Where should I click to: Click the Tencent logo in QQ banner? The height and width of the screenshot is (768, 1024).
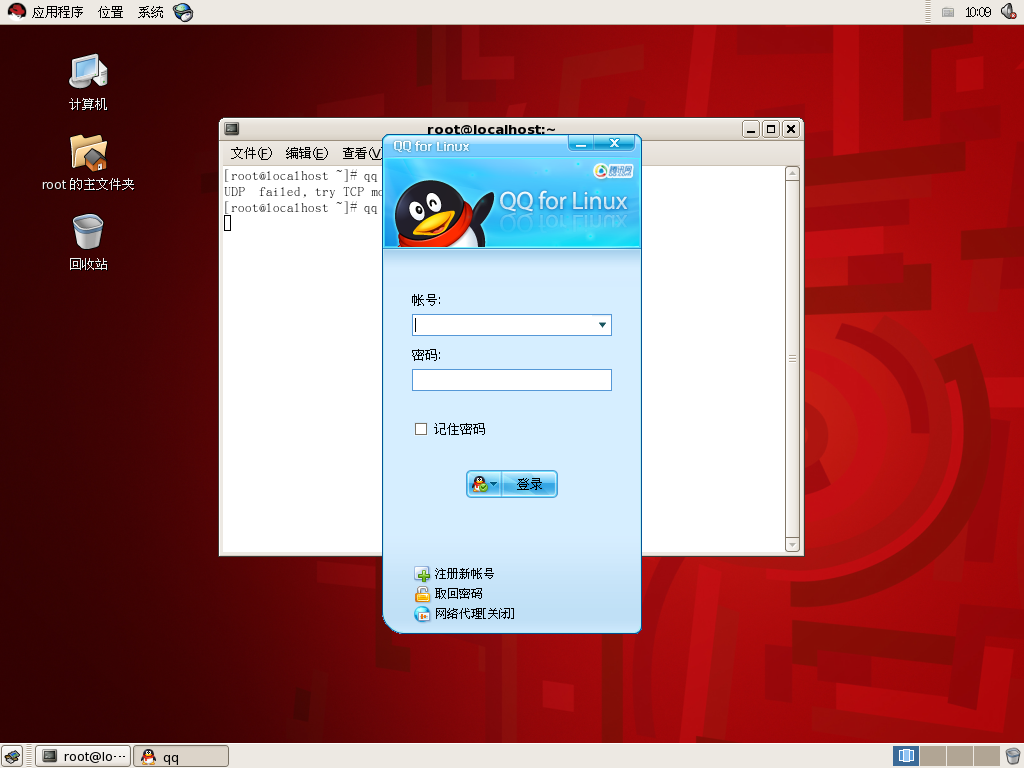613,171
